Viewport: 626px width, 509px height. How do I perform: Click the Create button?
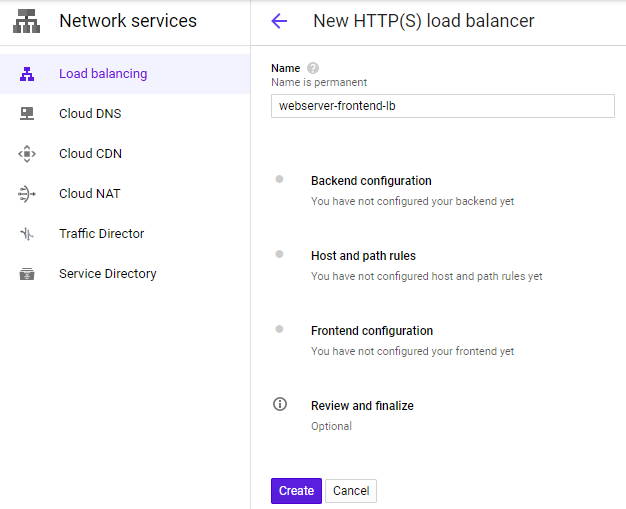pos(296,491)
